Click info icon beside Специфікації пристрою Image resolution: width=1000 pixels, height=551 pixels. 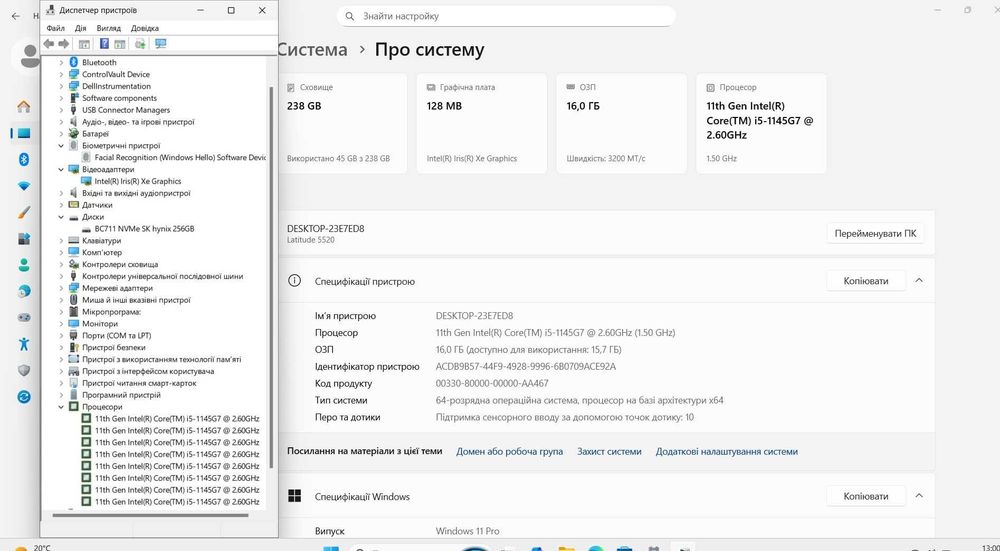pyautogui.click(x=294, y=281)
